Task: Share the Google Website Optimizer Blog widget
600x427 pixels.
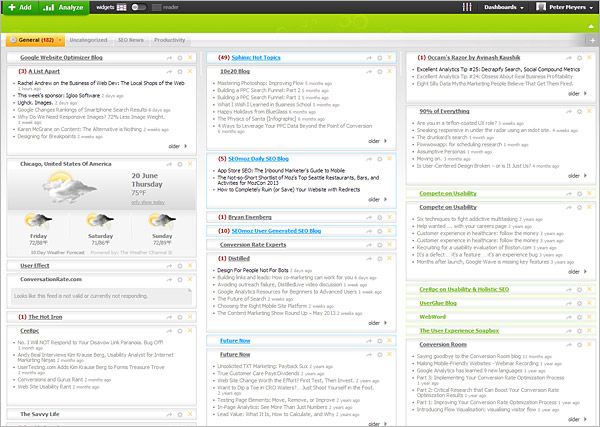Action: click(169, 58)
